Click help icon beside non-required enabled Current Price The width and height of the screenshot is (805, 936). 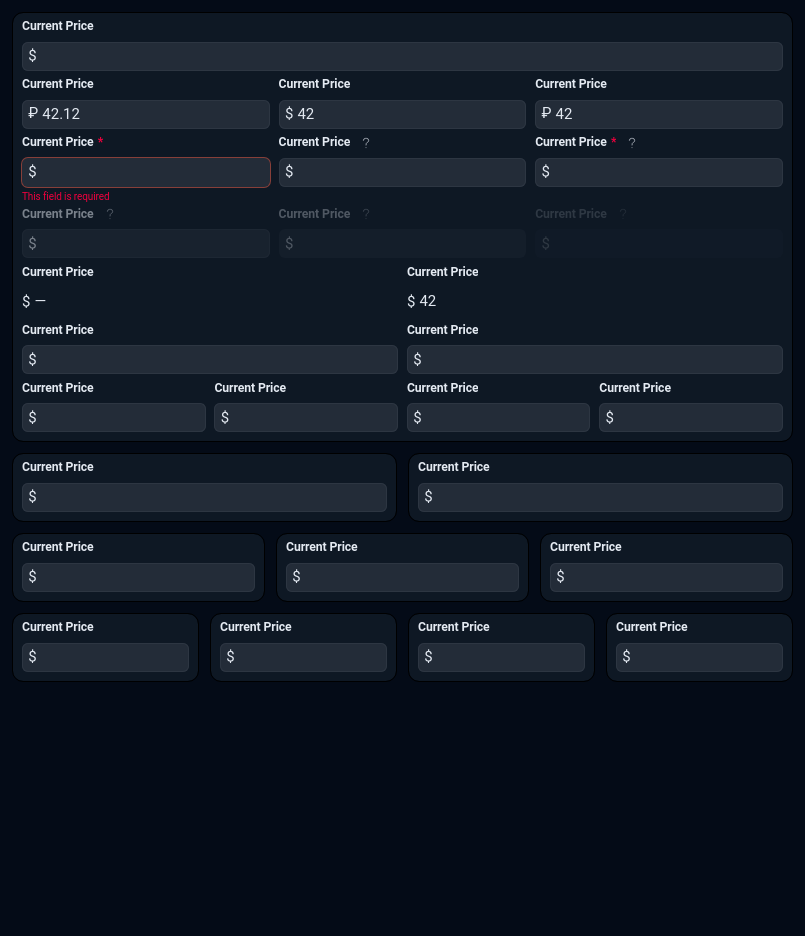[x=365, y=143]
